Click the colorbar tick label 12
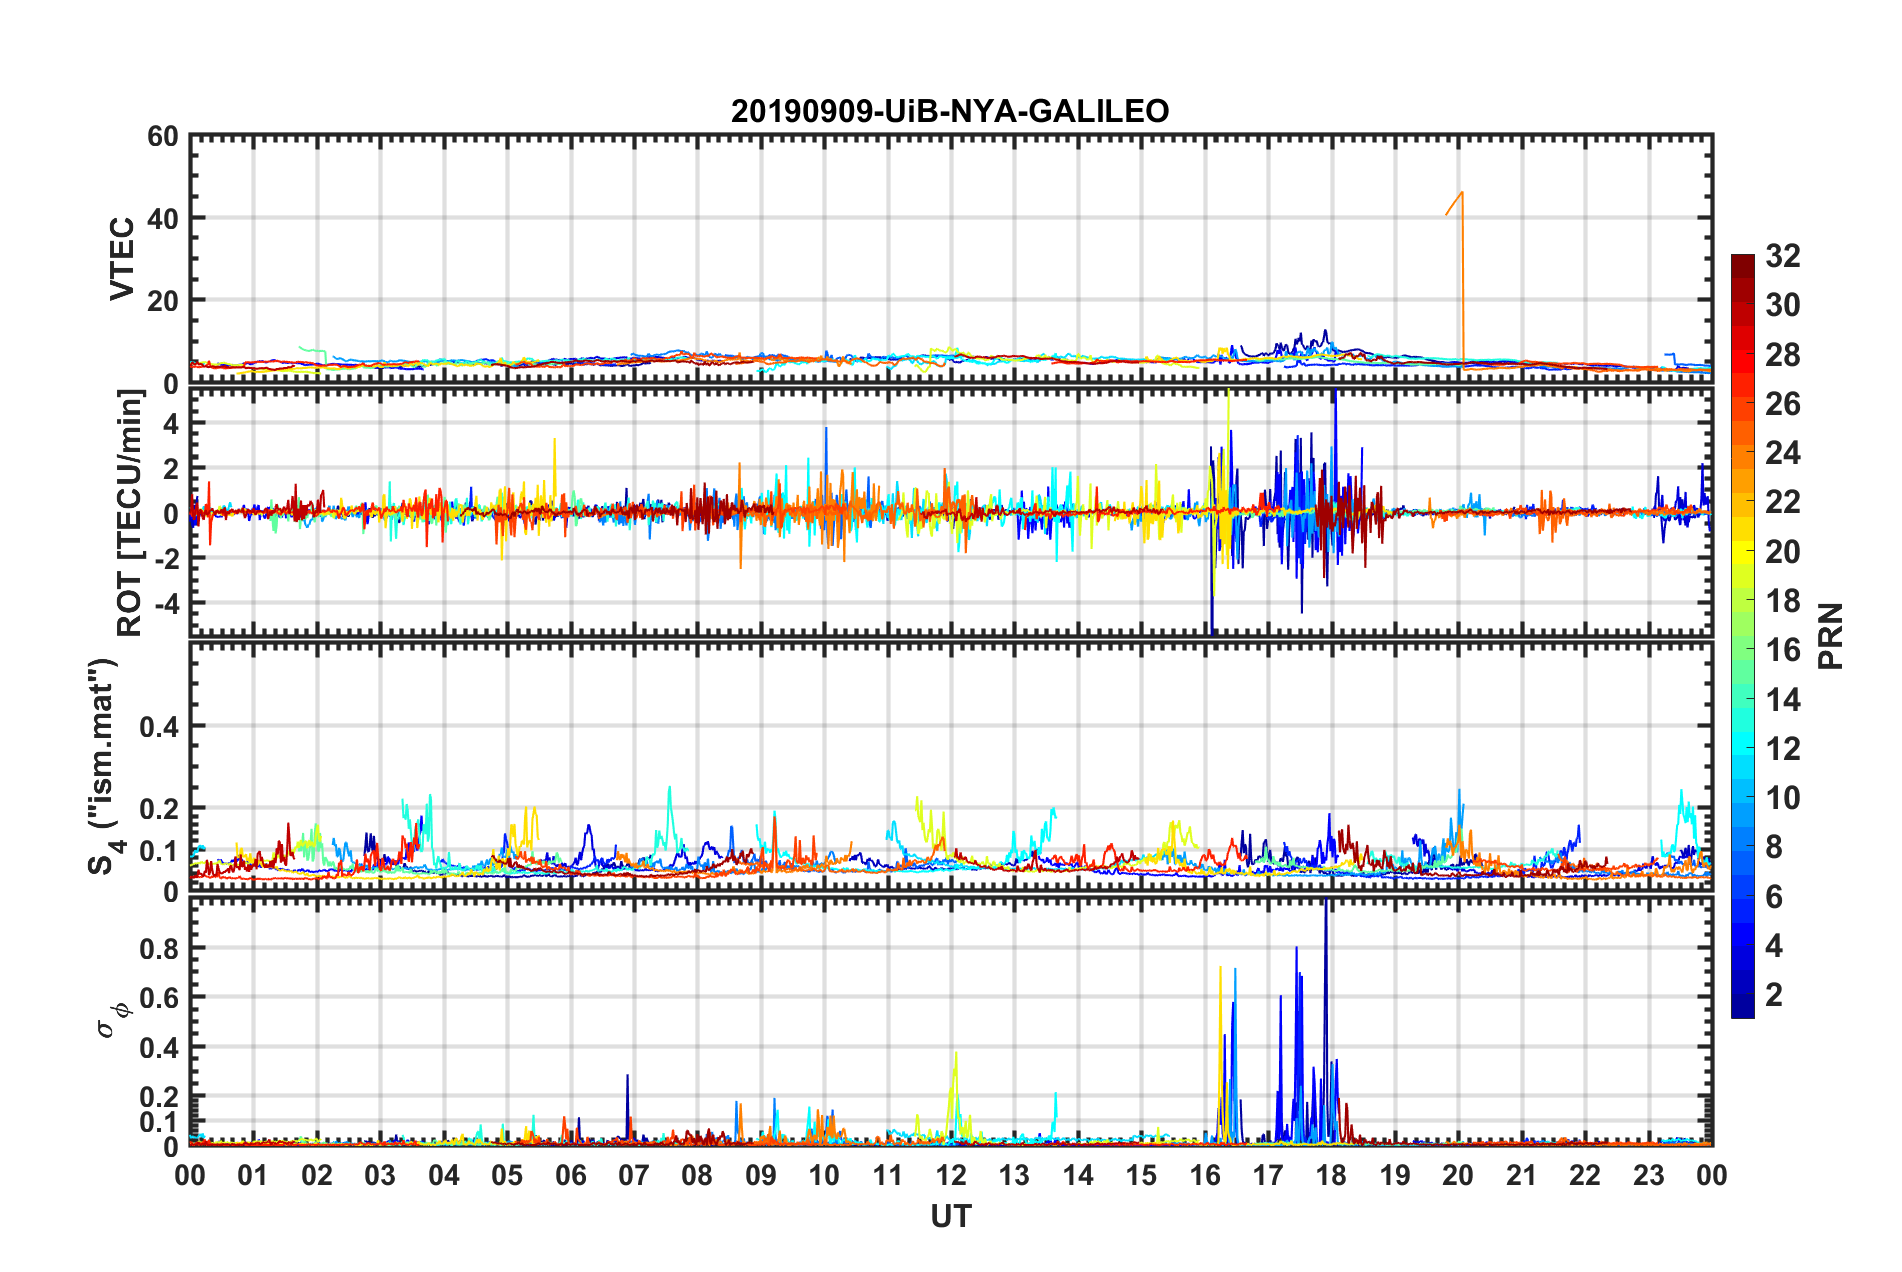Screen dimensions: 1902x1272 click(1782, 749)
